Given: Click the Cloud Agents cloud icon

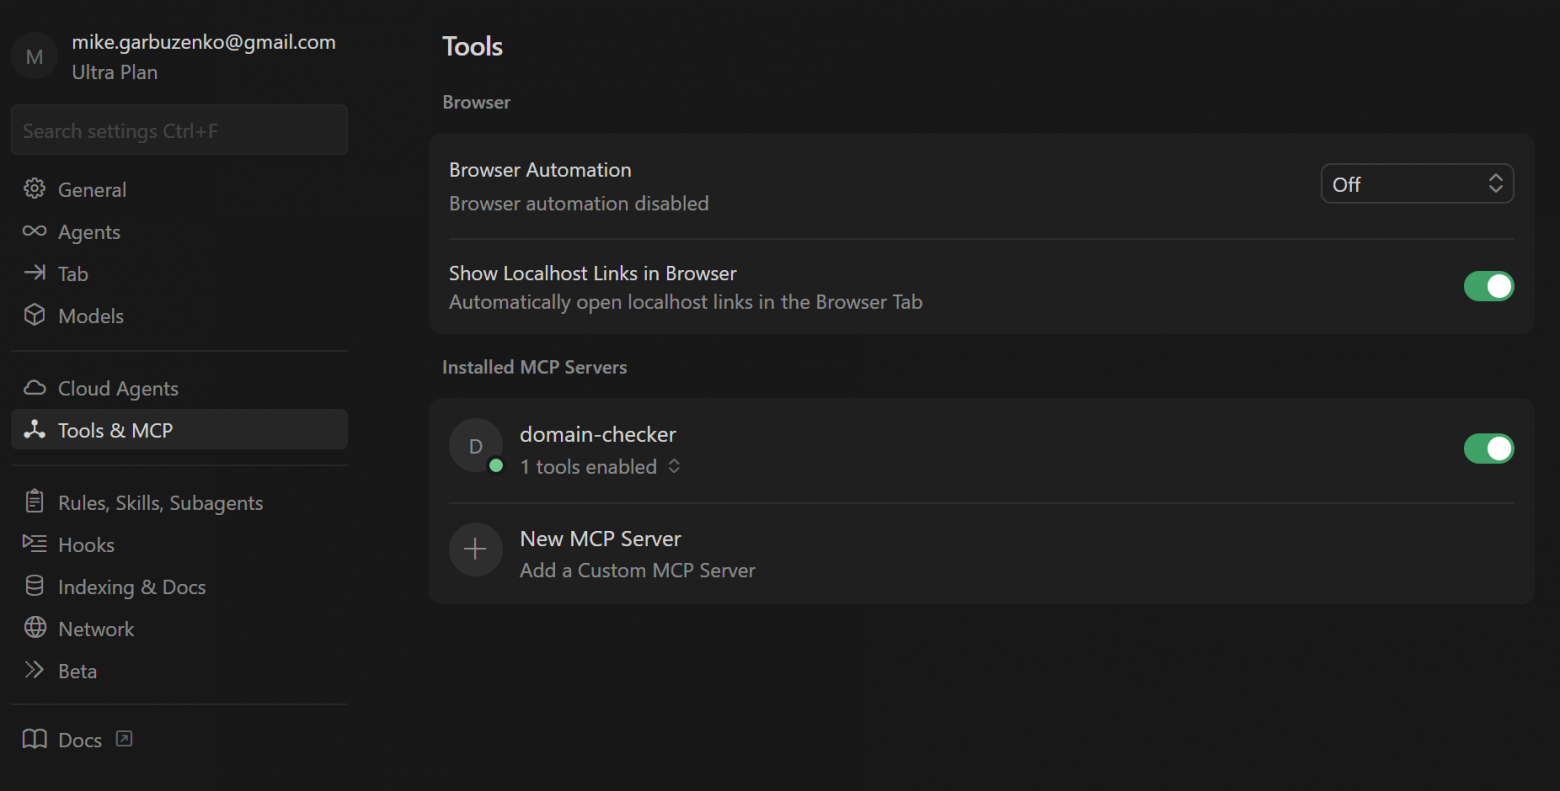Looking at the screenshot, I should click(34, 388).
